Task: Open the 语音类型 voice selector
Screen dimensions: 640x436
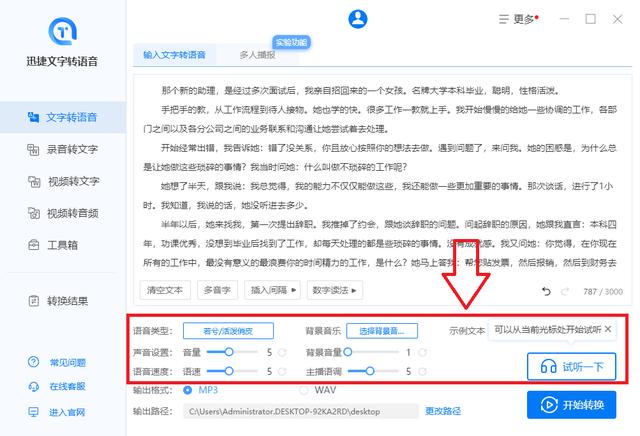Action: 228,331
